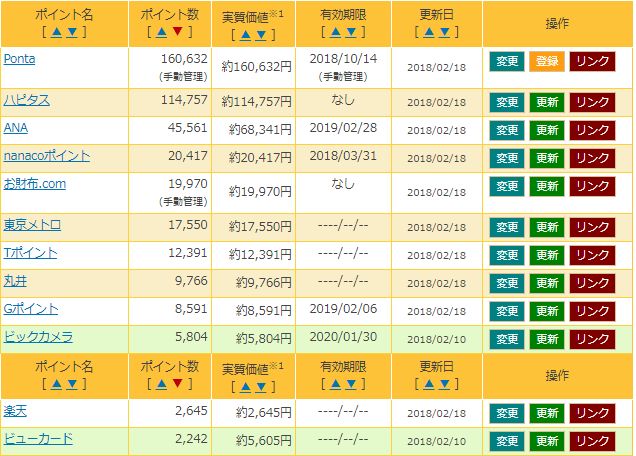Click 変更 button in ビューカード row
The image size is (636, 456).
point(507,441)
